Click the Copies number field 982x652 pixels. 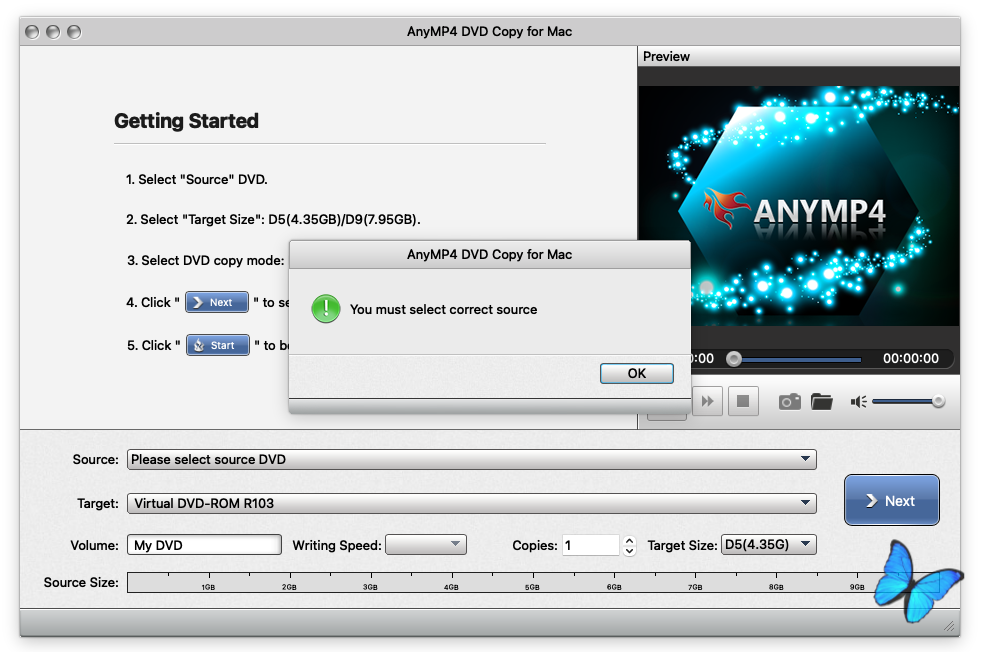click(590, 545)
